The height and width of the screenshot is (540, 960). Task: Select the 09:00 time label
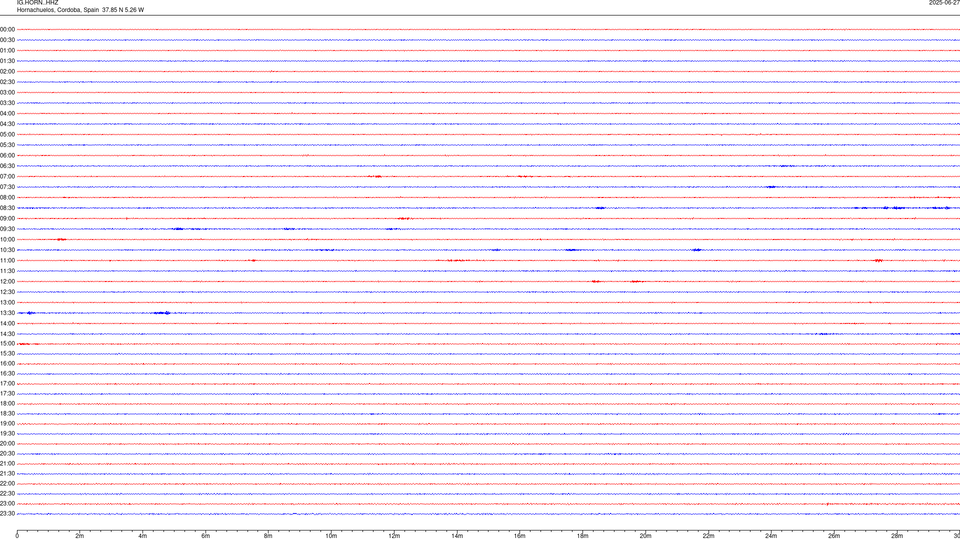coord(7,219)
